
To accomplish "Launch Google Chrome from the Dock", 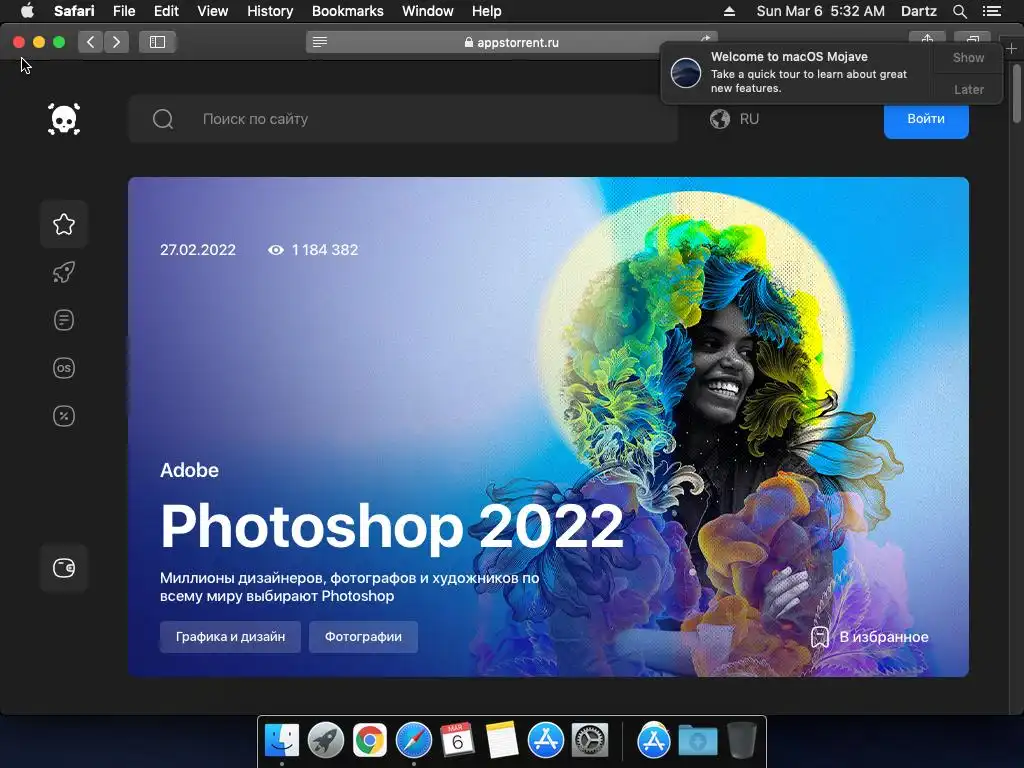I will click(x=370, y=741).
